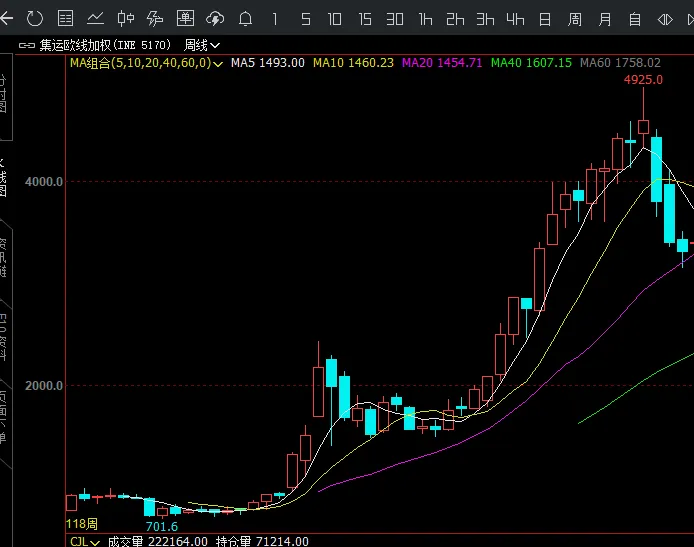This screenshot has height=547, width=694.
Task: Go back with the left arrow icon
Action: (7, 19)
